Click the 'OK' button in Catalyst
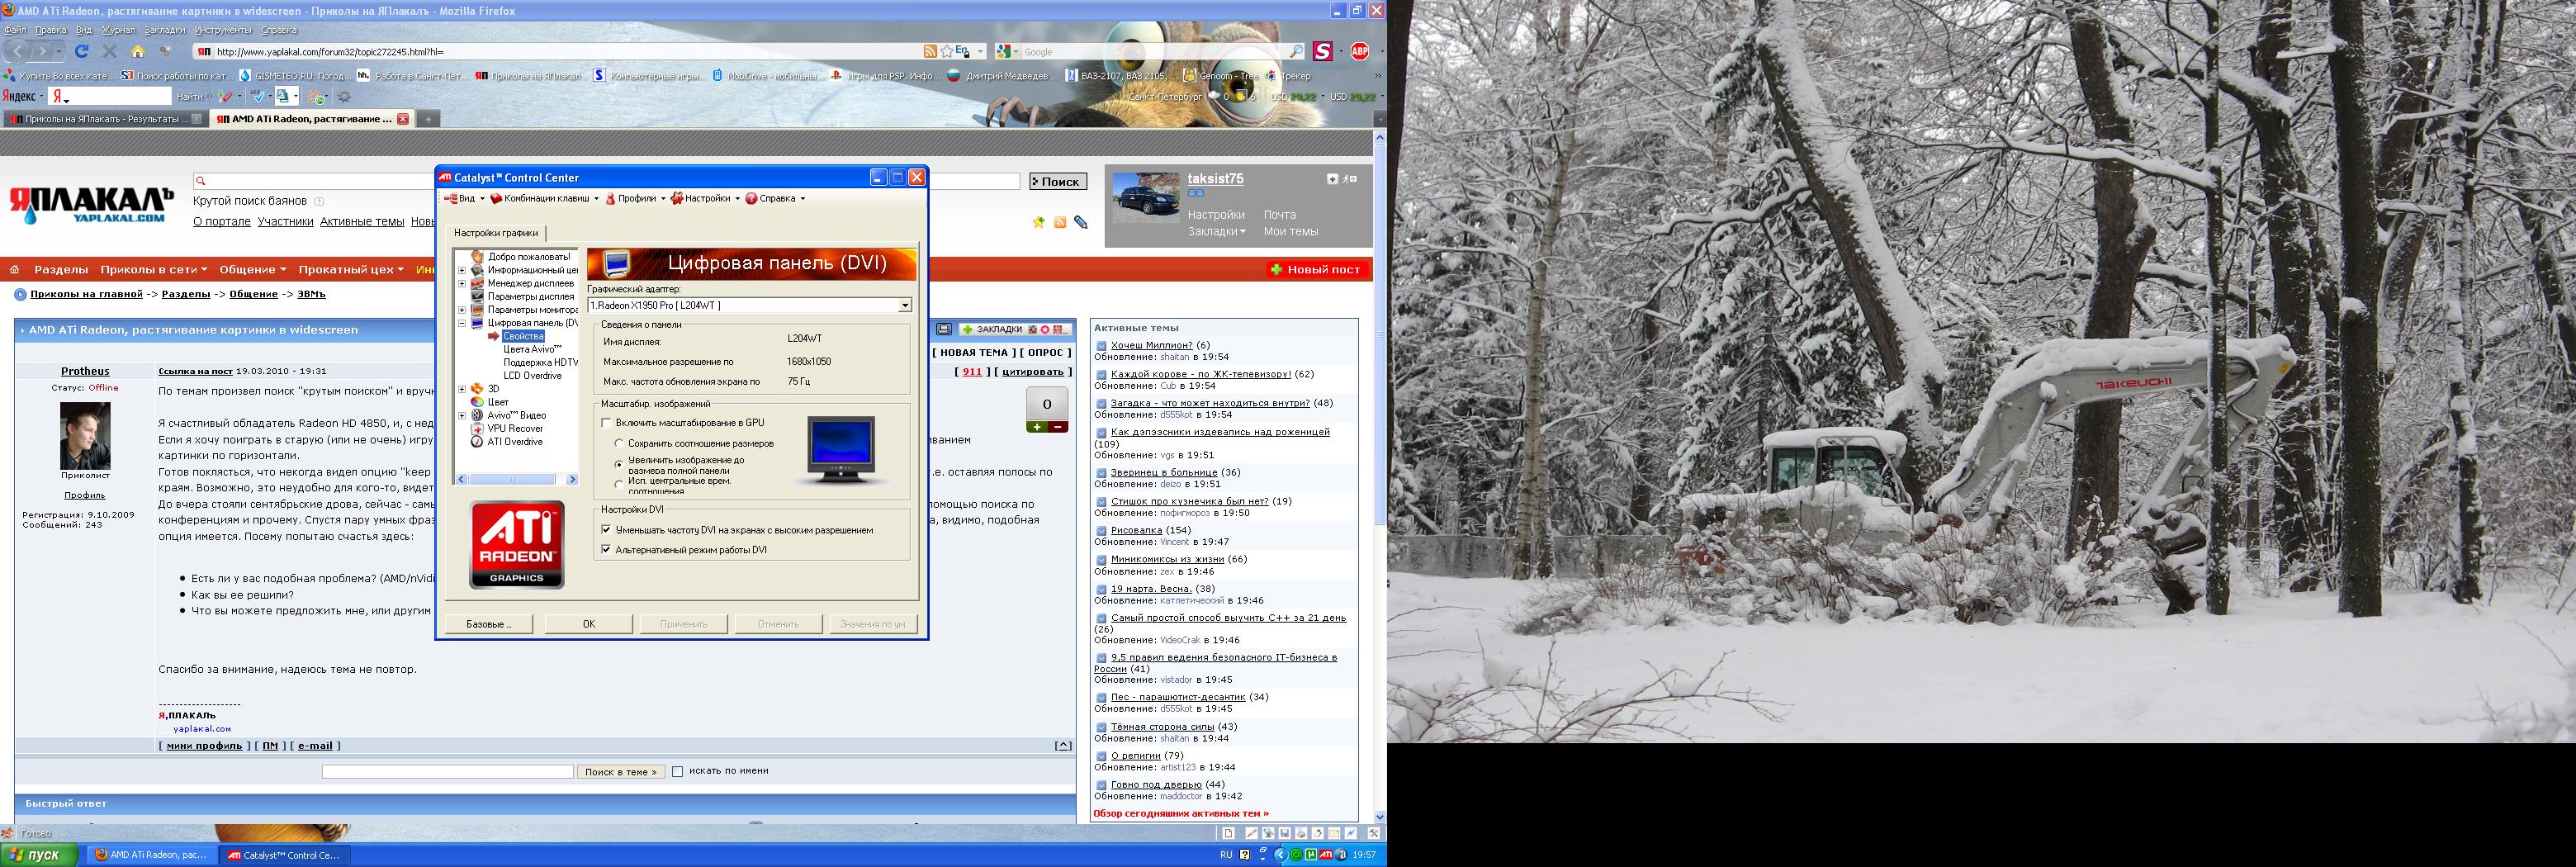Image resolution: width=2576 pixels, height=867 pixels. tap(589, 624)
